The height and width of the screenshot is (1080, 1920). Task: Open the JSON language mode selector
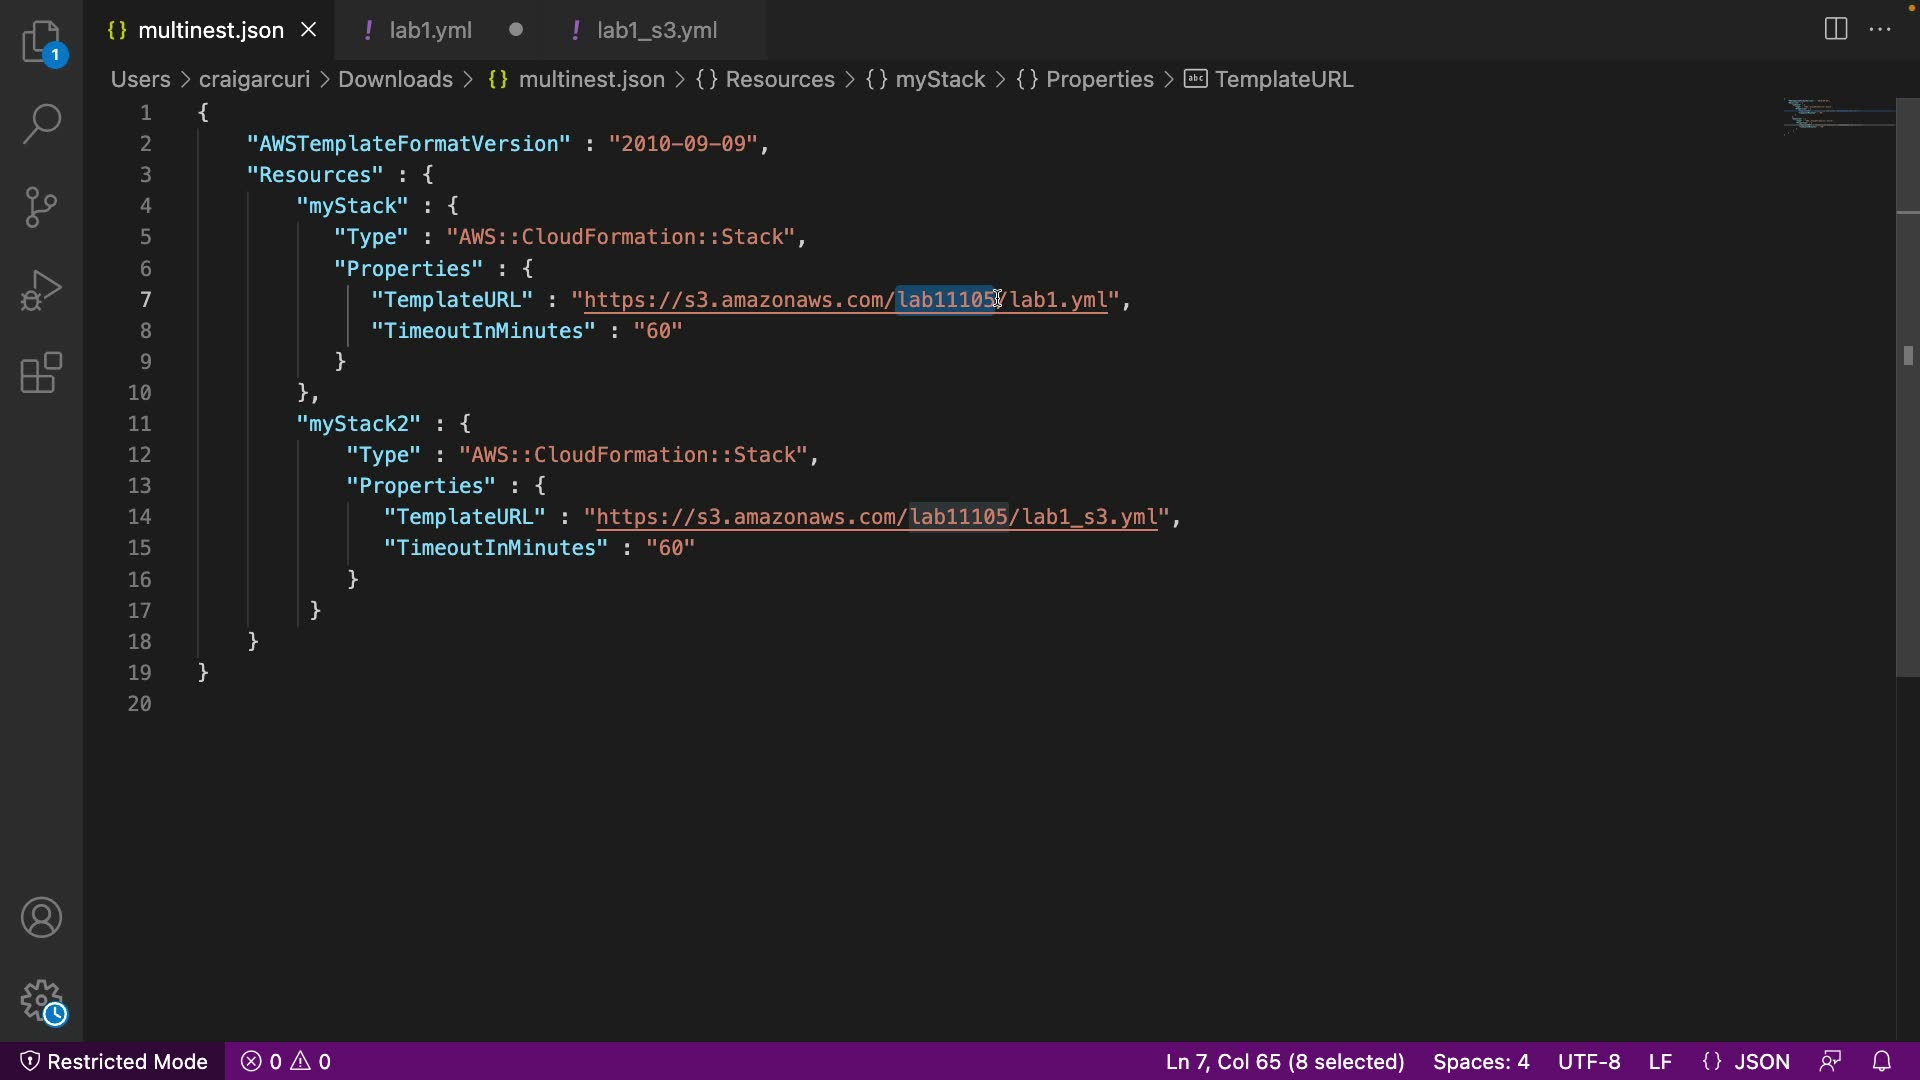1745,1061
